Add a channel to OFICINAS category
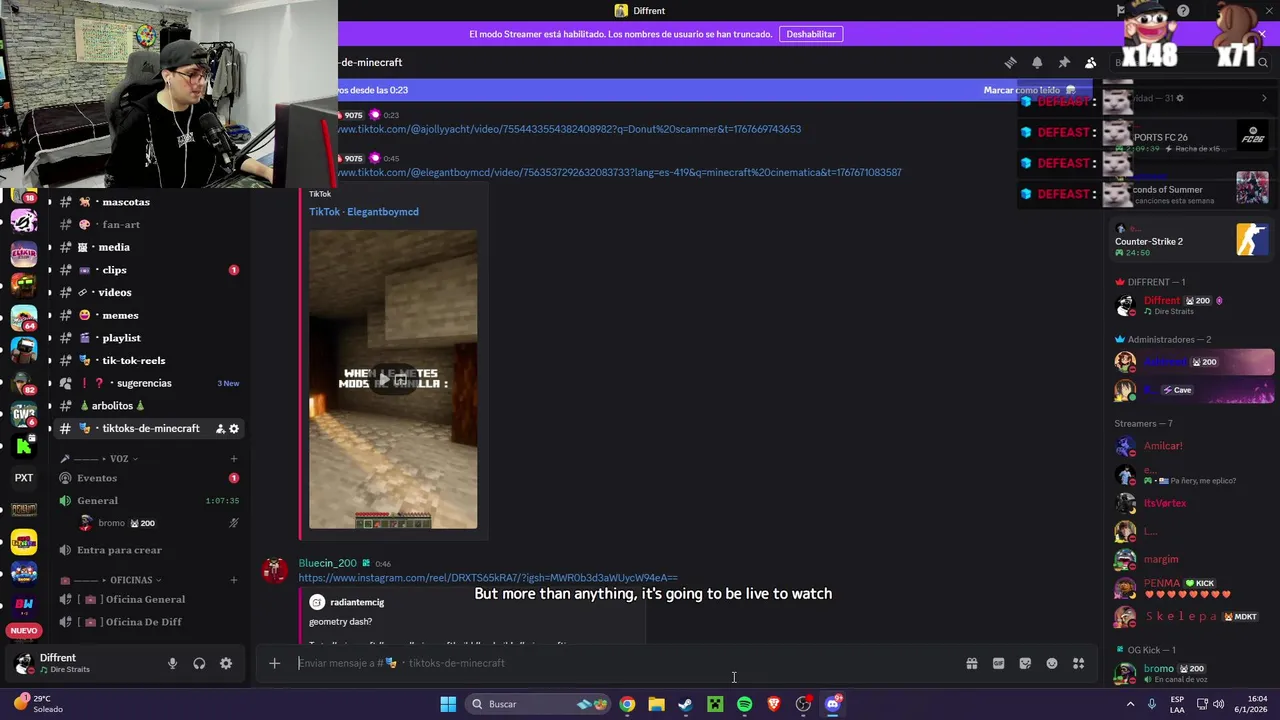Viewport: 1280px width, 720px height. click(234, 580)
